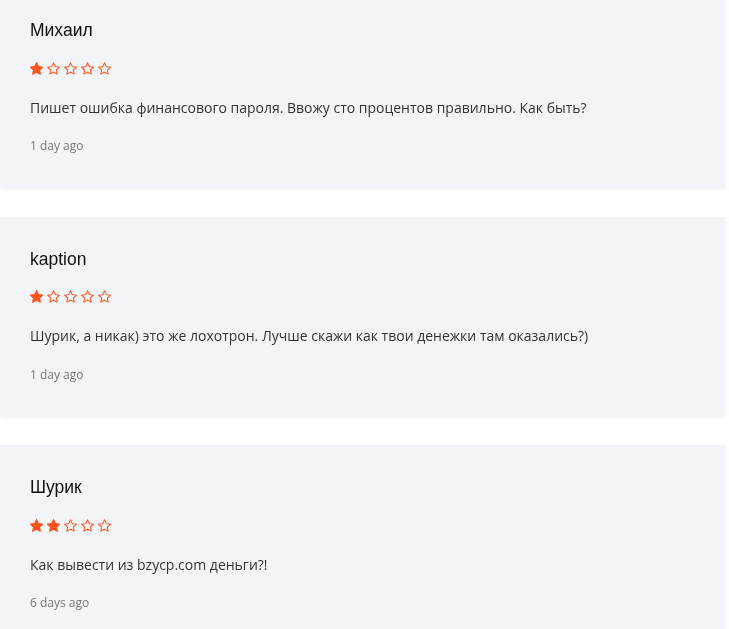Image resolution: width=729 pixels, height=629 pixels.
Task: Click '1 day ago' under kaption's review
Action: point(57,375)
